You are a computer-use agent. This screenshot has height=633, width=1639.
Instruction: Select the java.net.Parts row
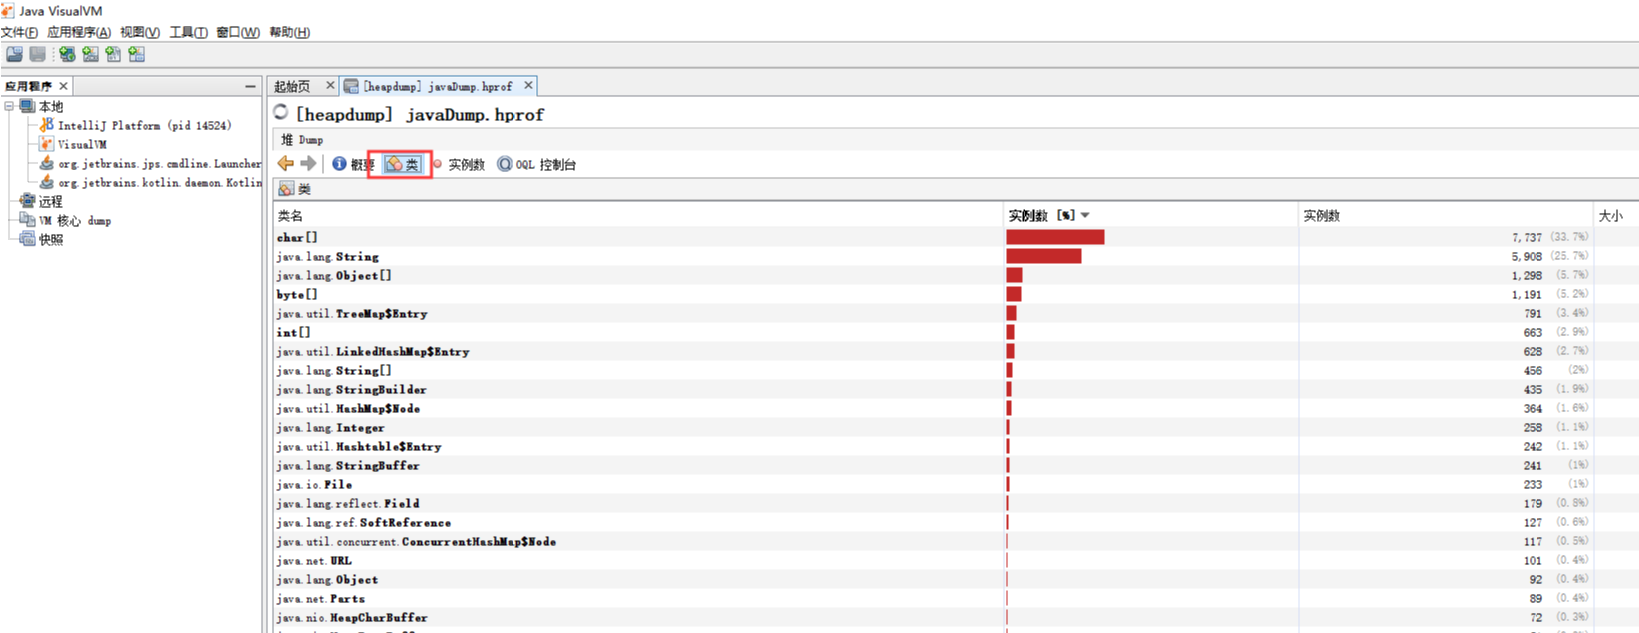point(956,598)
